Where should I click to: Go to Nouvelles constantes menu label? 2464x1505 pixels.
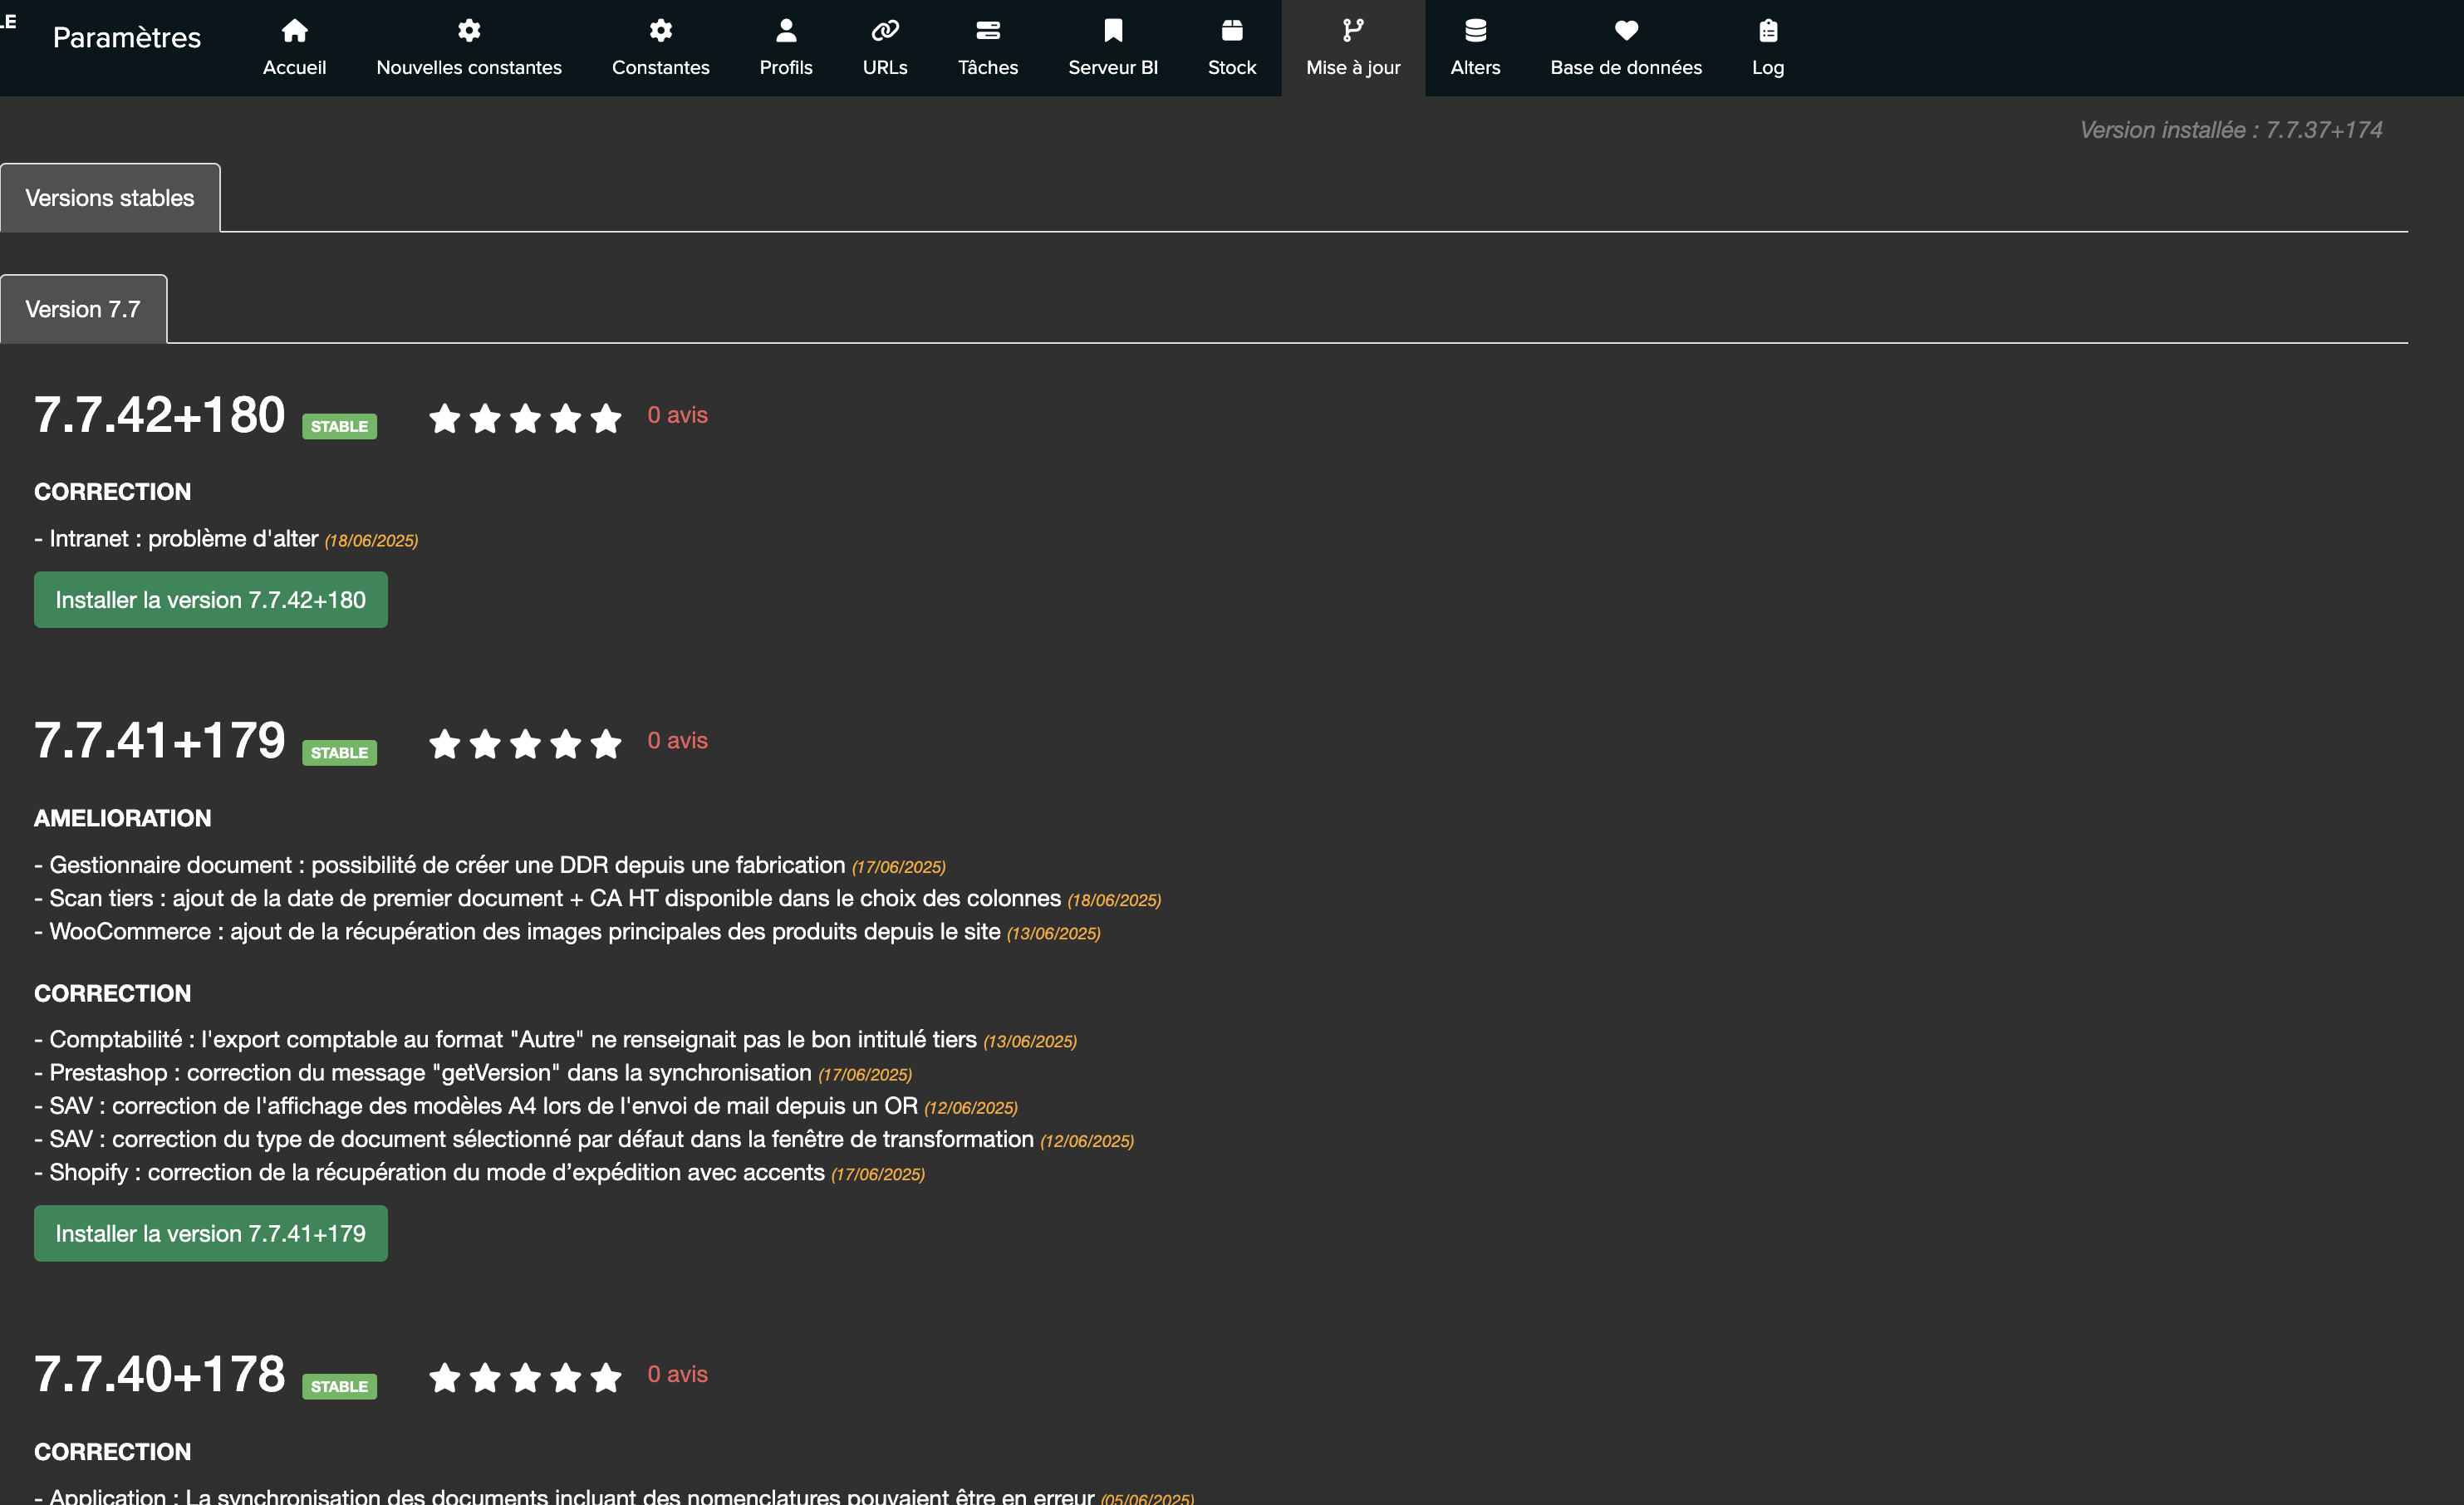click(x=469, y=67)
